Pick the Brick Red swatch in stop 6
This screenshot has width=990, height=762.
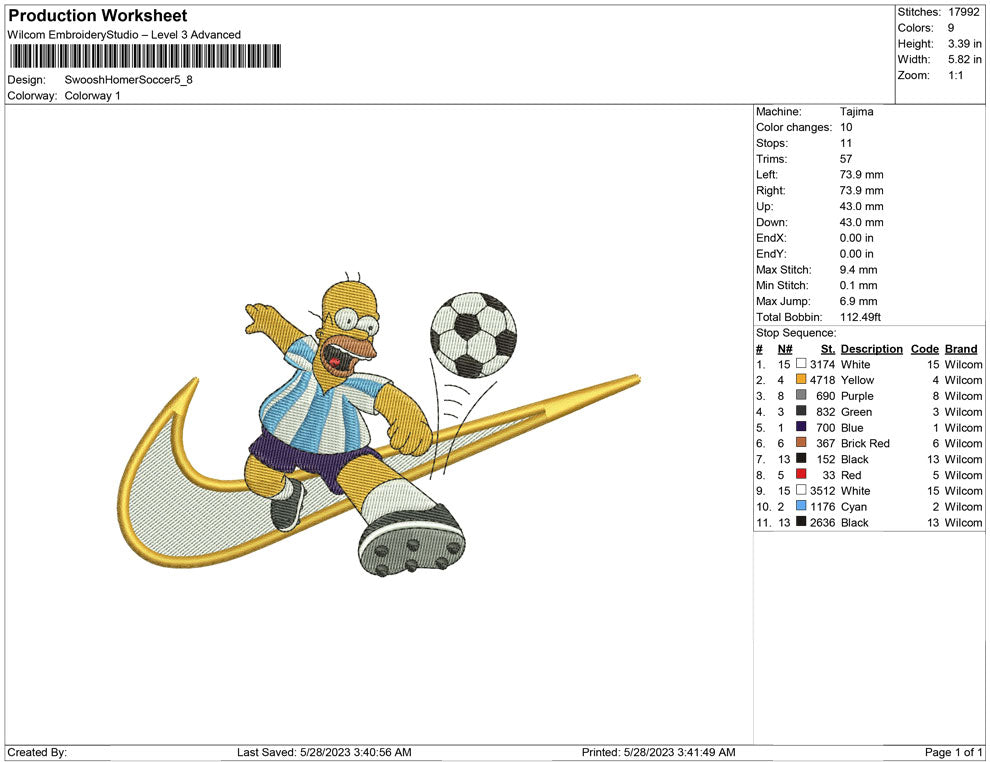point(801,443)
